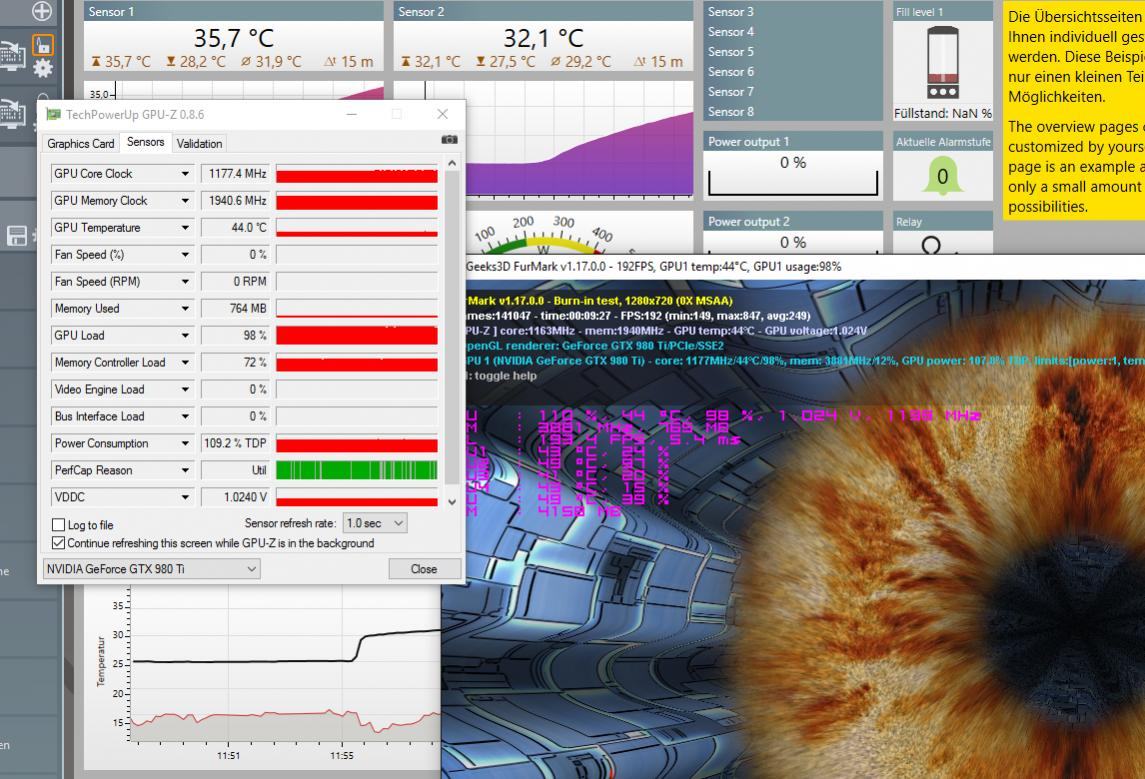This screenshot has width=1145, height=779.
Task: Click the Aktuelle Alarmstufe header
Action: [943, 142]
